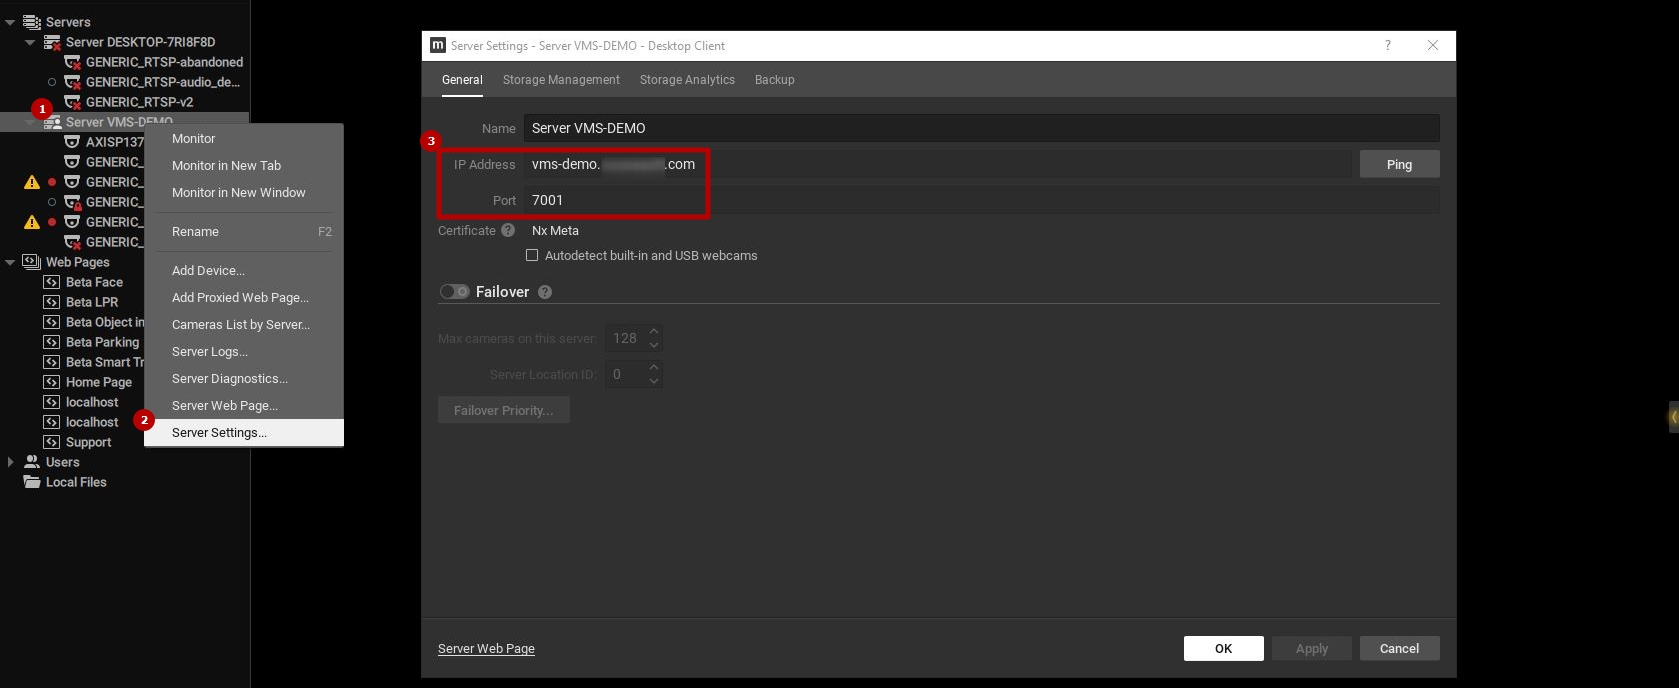Cancel the Server Settings dialog
This screenshot has width=1679, height=688.
pos(1399,648)
